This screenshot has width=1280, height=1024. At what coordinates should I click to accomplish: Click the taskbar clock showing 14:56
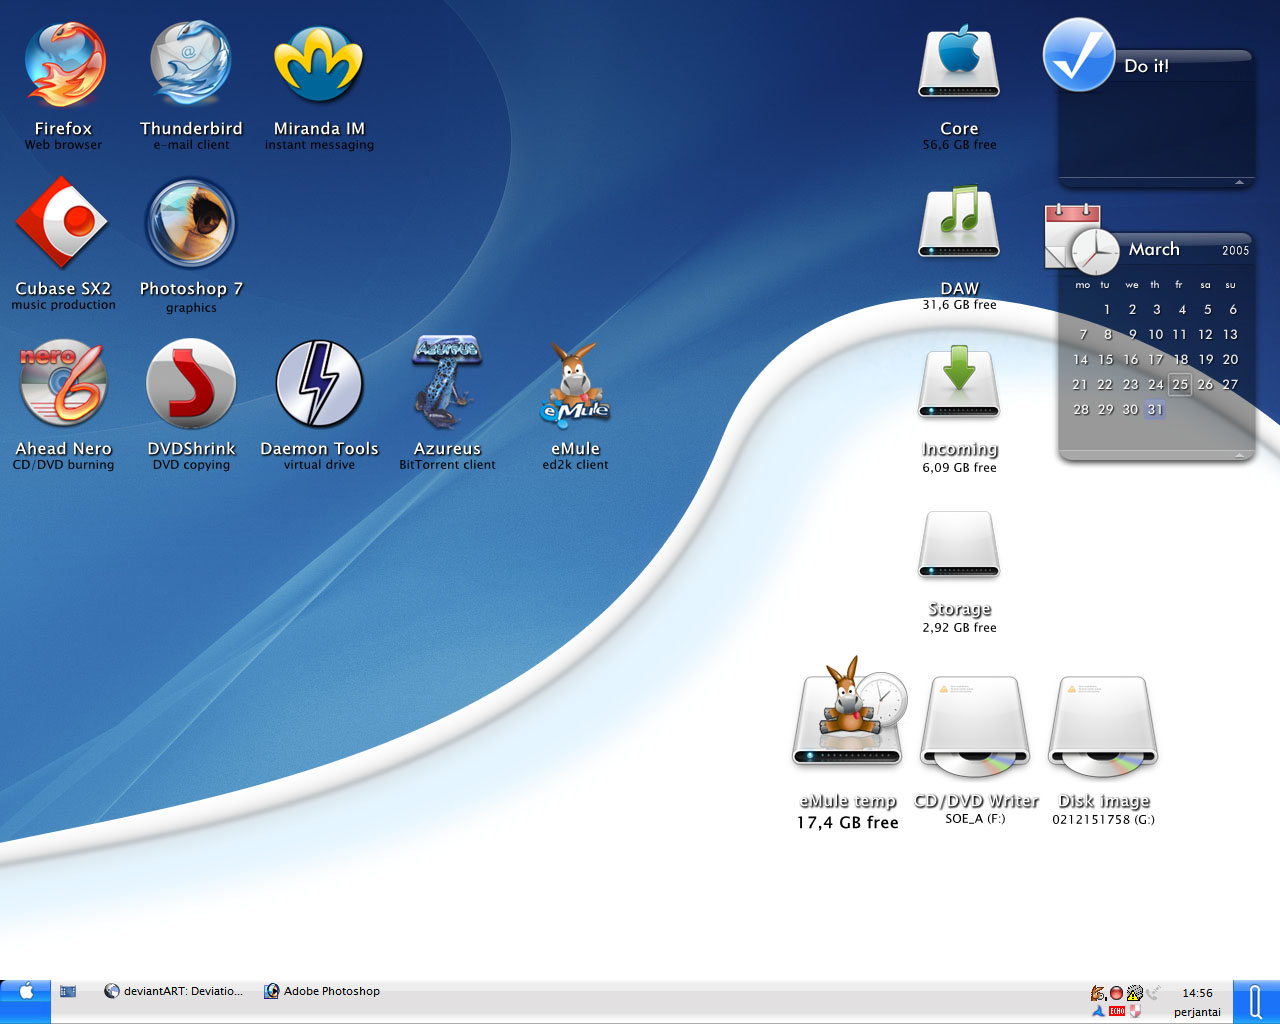tap(1197, 993)
